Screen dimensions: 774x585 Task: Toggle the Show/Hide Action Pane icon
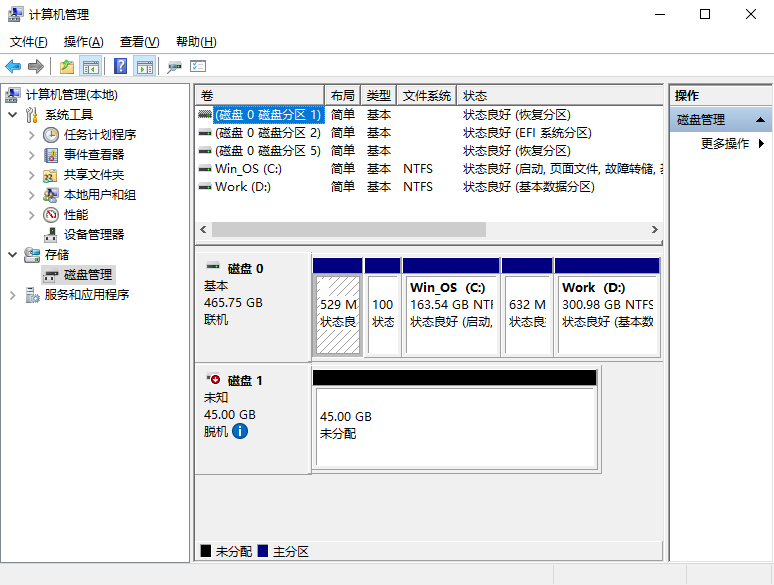click(x=145, y=67)
